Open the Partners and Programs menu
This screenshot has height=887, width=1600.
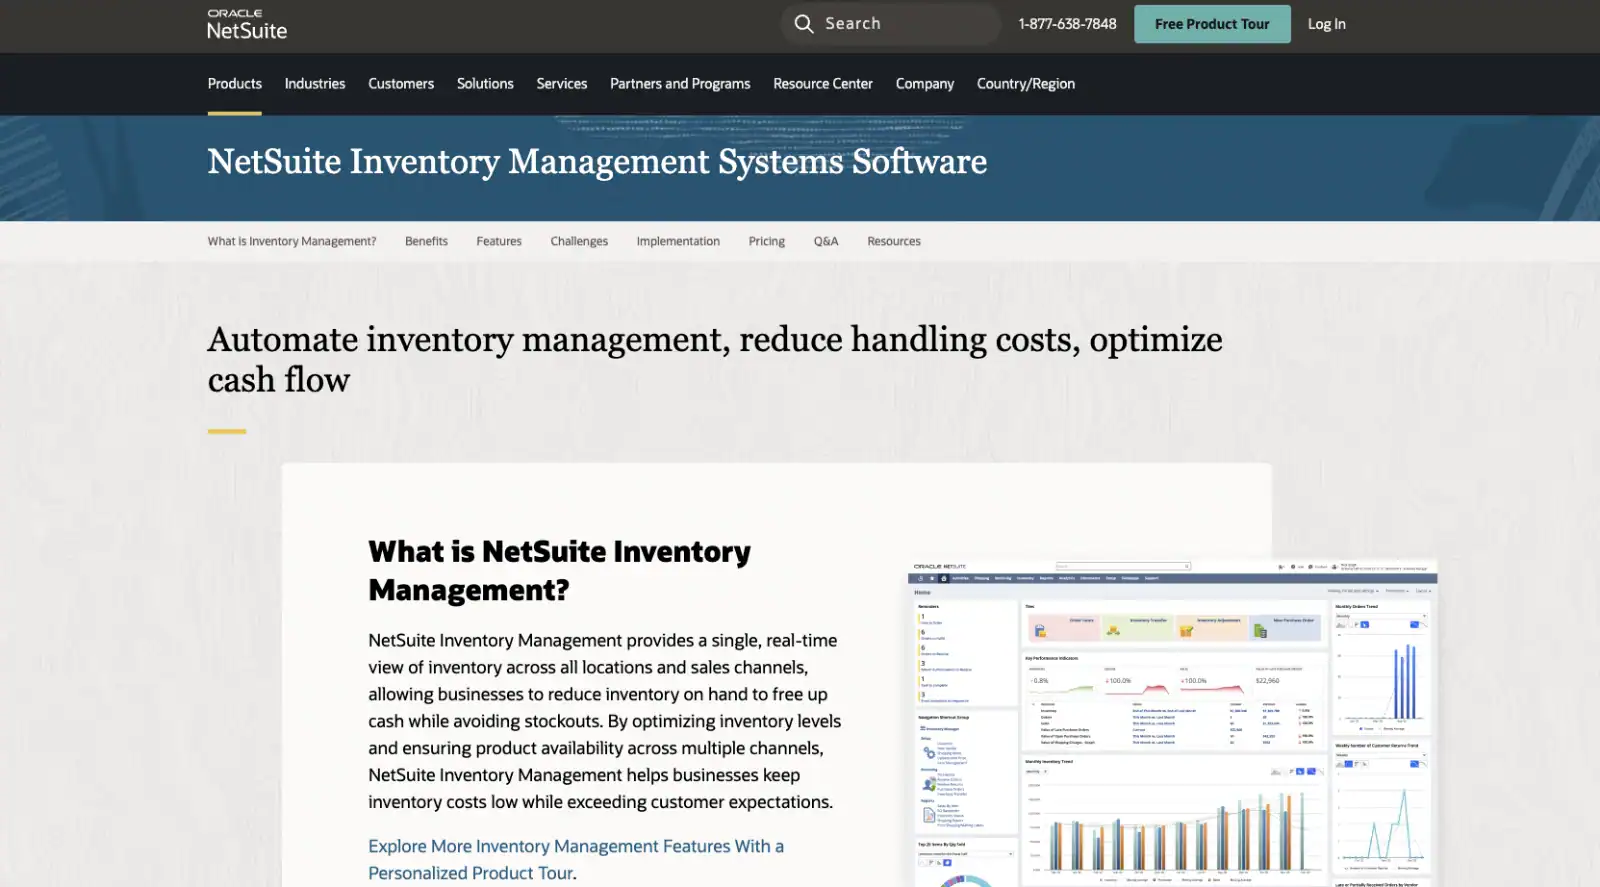point(680,84)
